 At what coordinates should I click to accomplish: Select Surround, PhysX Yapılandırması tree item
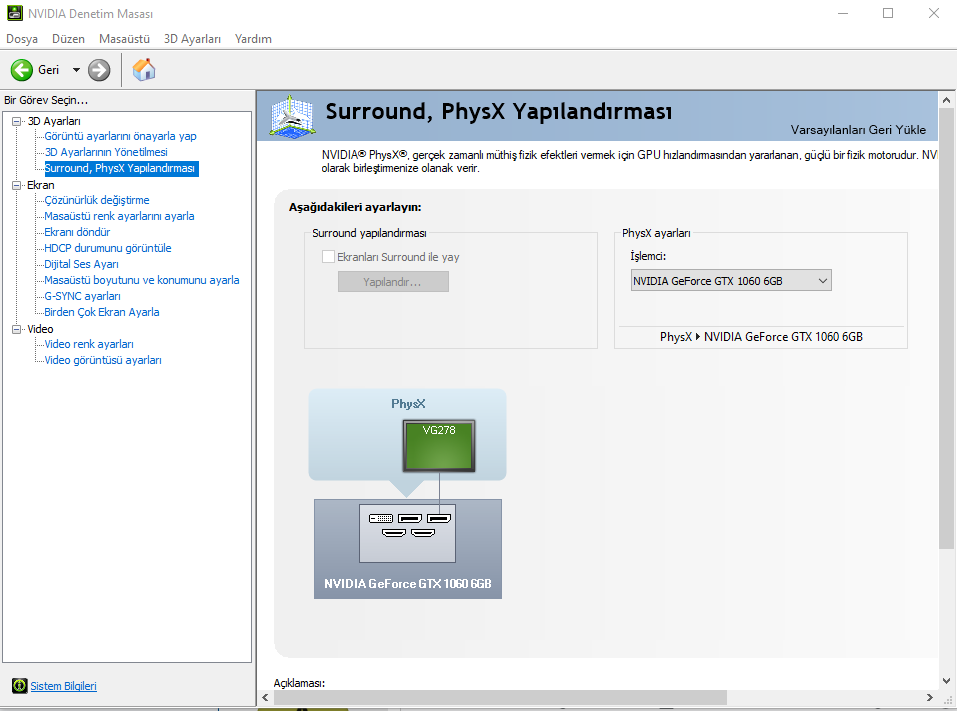click(x=121, y=168)
